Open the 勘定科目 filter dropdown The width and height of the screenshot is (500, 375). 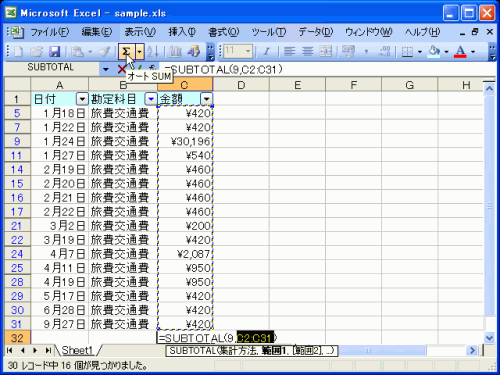tap(151, 99)
